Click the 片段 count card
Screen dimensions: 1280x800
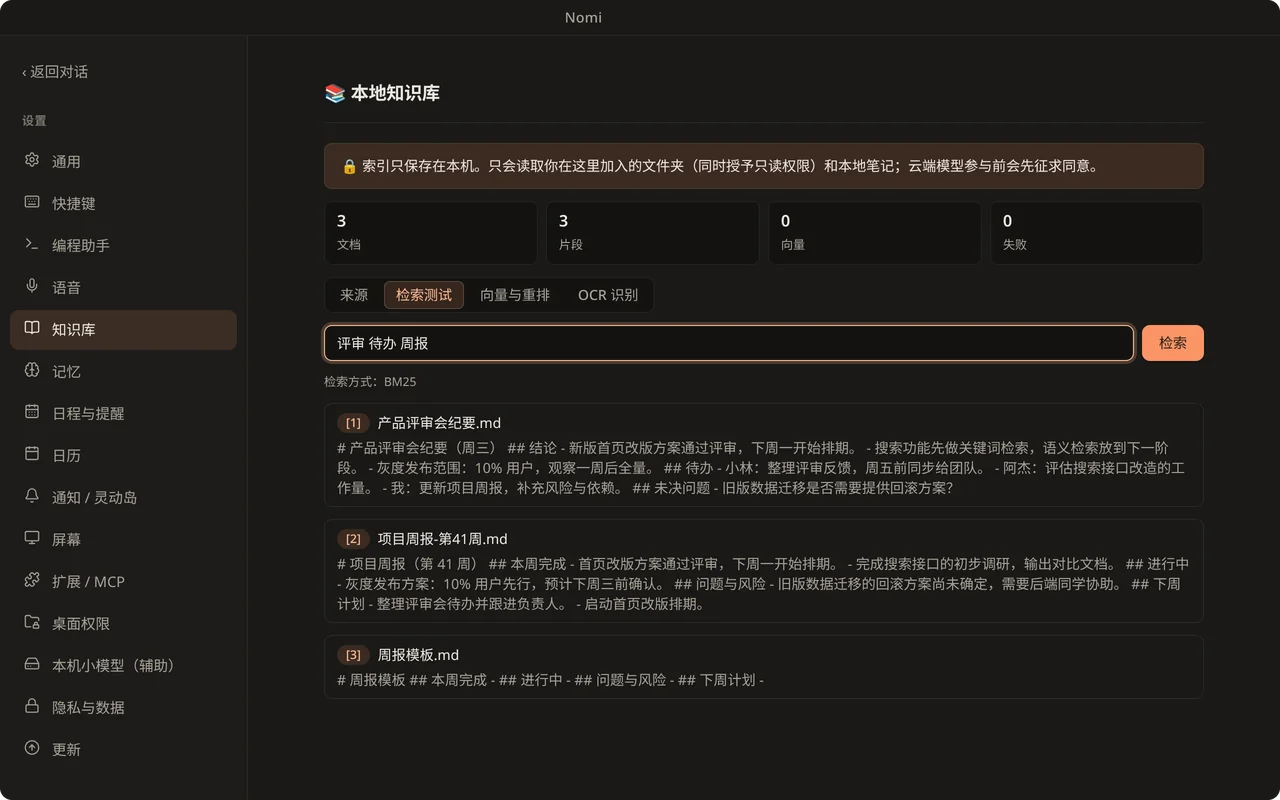click(x=652, y=233)
